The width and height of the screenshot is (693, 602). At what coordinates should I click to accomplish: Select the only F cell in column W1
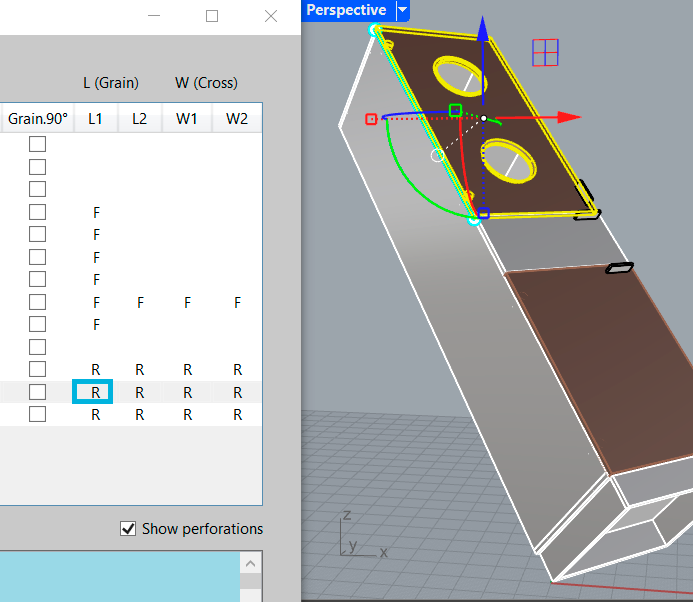(187, 303)
